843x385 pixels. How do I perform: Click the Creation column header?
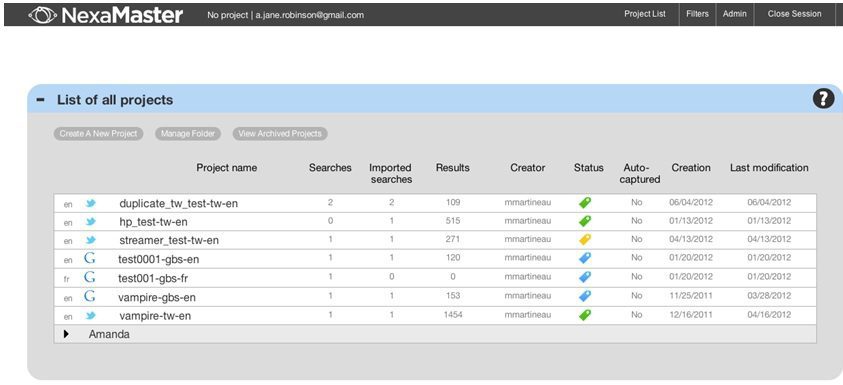coord(691,168)
